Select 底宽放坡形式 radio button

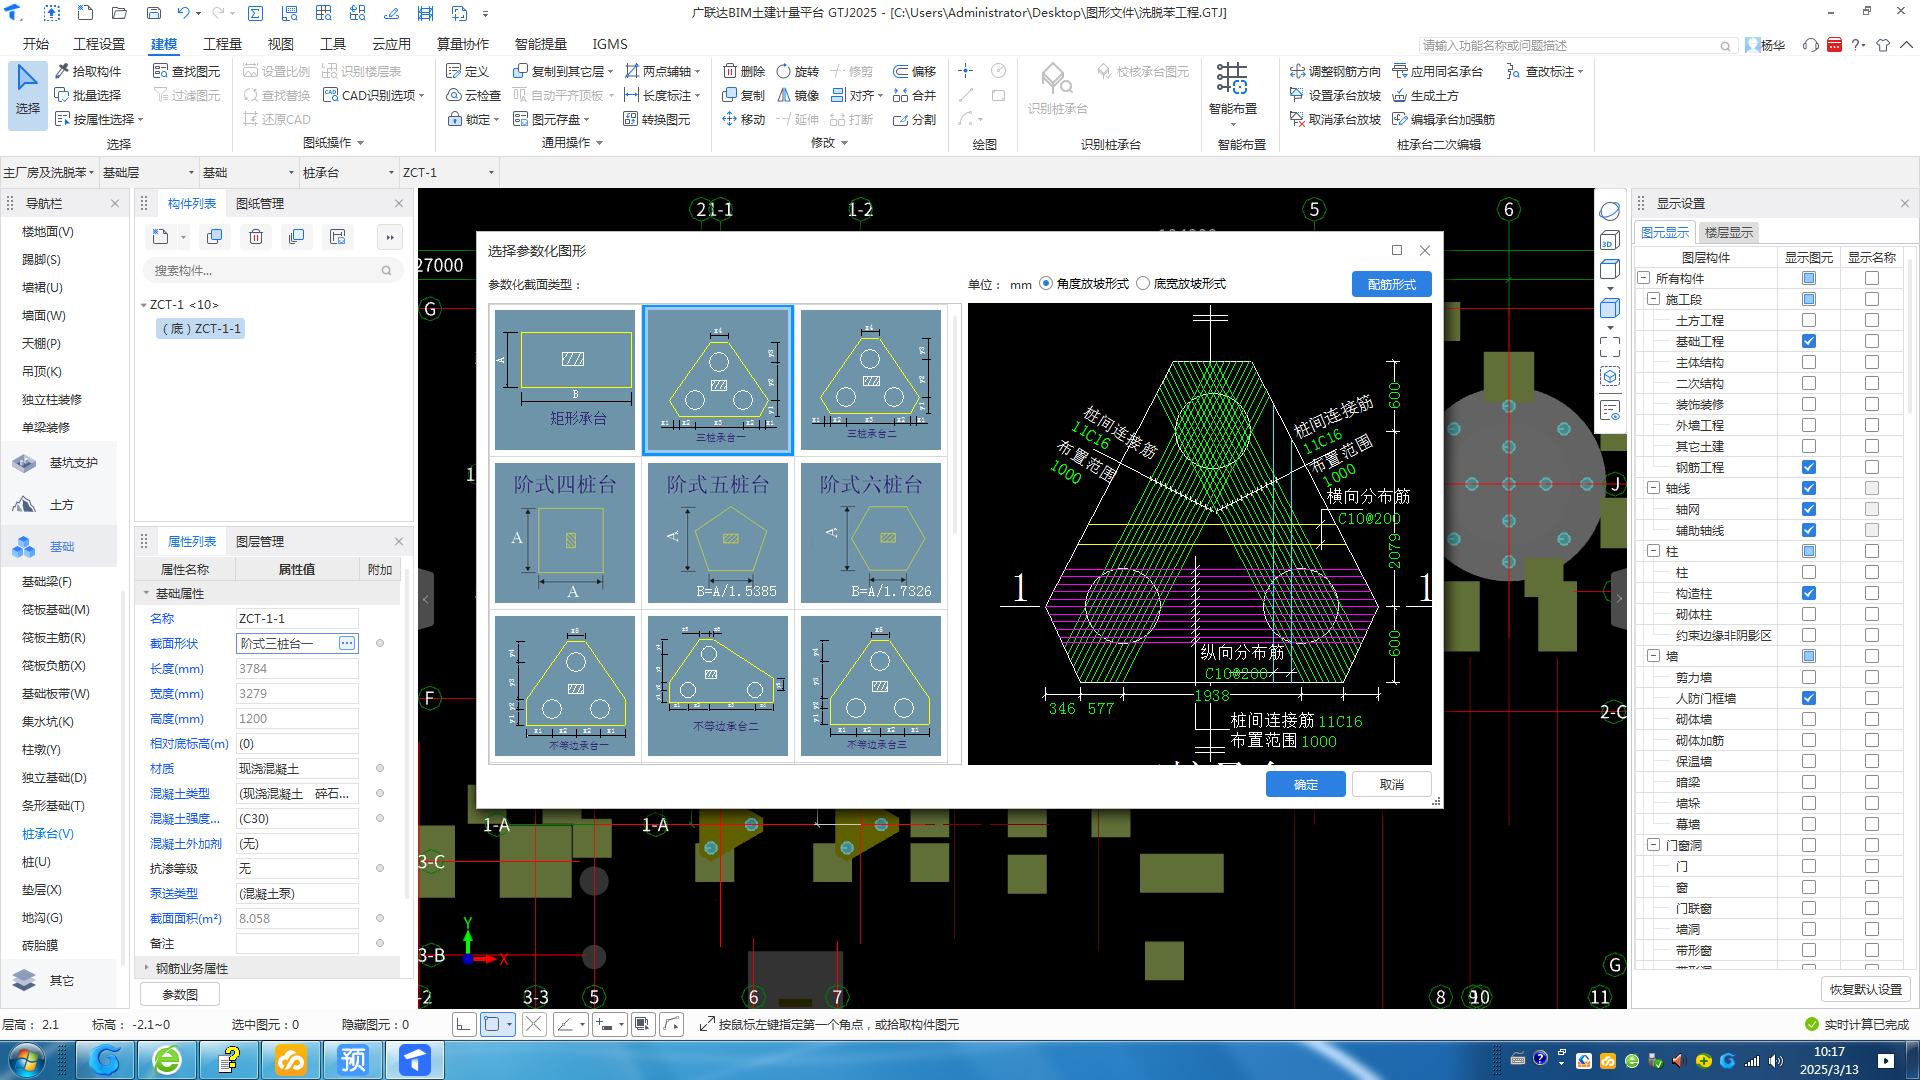click(1143, 283)
